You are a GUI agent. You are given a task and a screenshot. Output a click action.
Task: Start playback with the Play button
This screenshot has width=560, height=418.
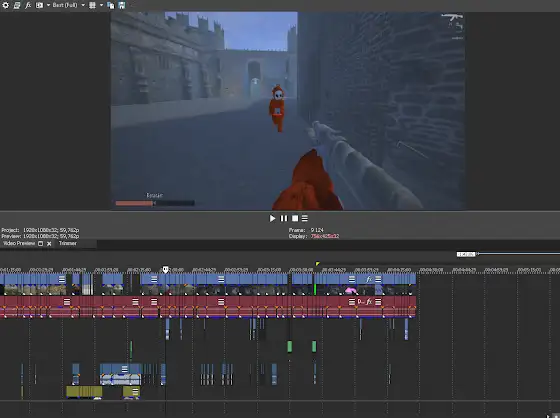click(x=272, y=218)
